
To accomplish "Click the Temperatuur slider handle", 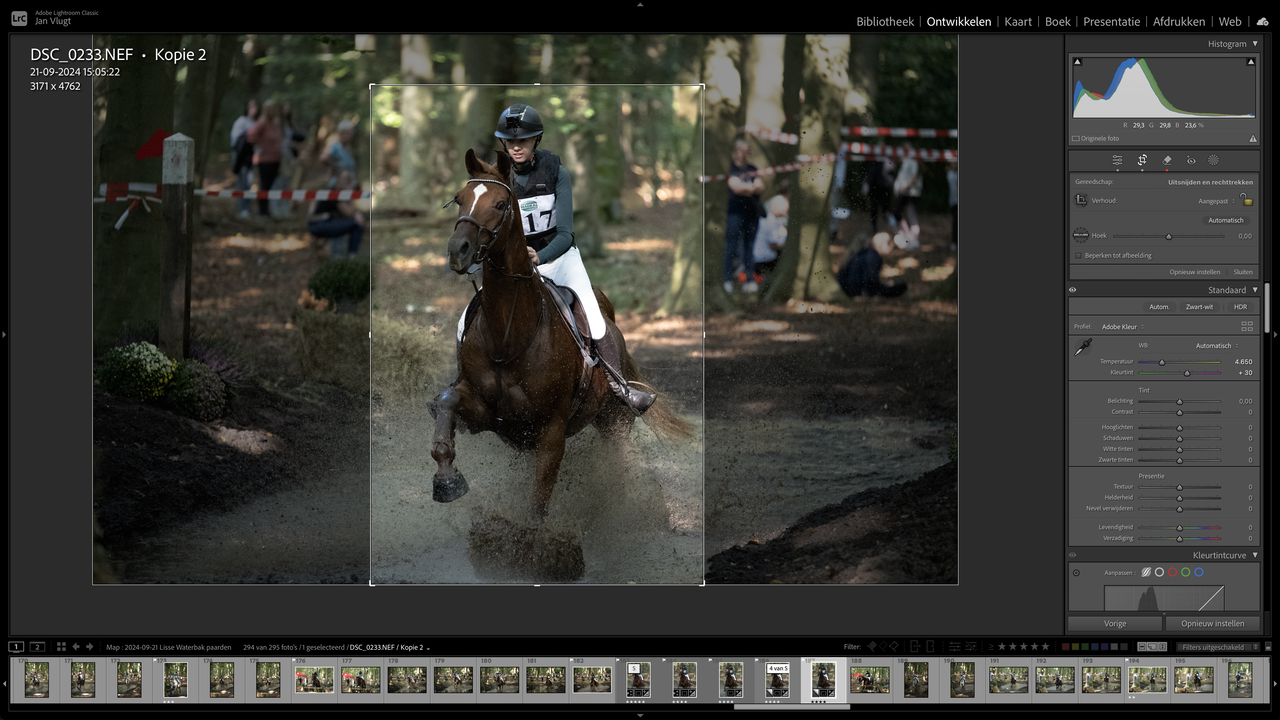I will tap(1162, 362).
